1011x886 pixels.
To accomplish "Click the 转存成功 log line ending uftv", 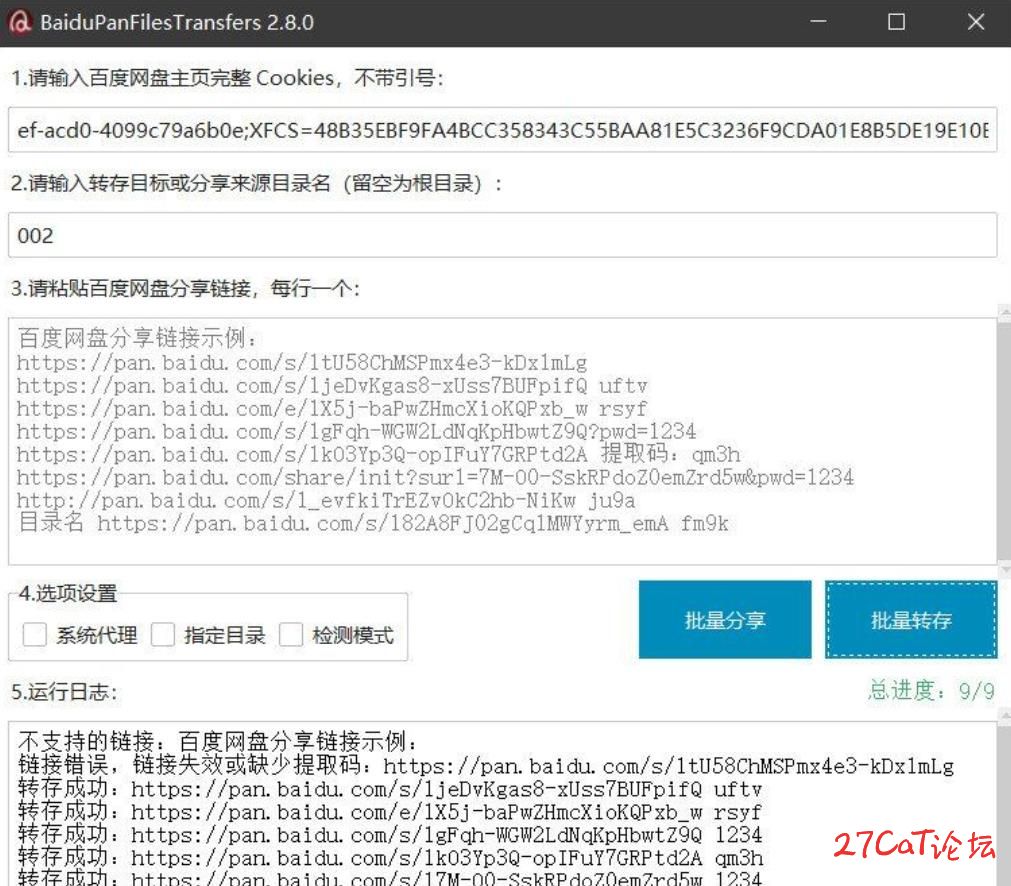I will coord(390,789).
